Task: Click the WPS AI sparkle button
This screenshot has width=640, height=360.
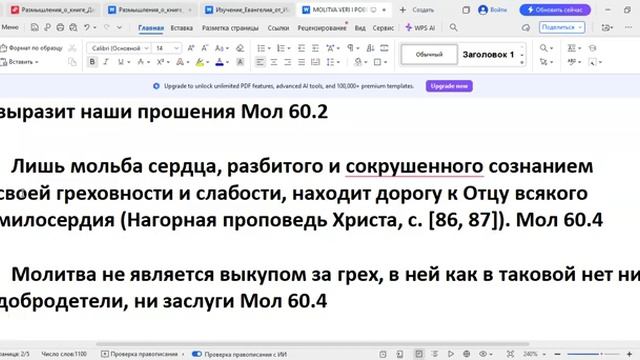Action: (x=420, y=27)
